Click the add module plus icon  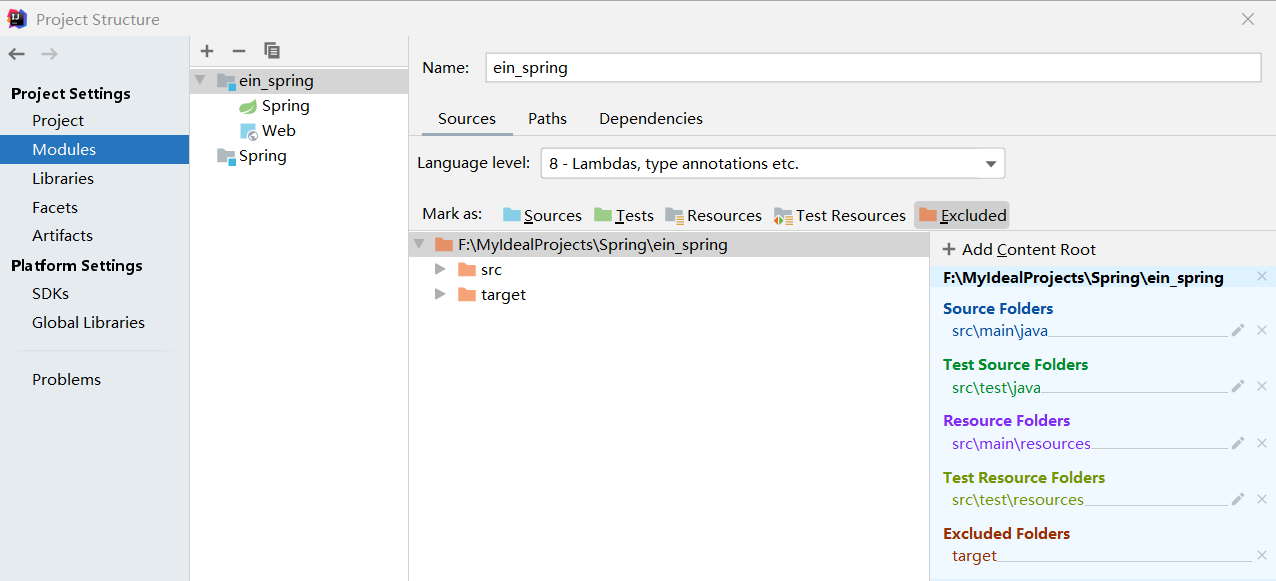(x=207, y=51)
